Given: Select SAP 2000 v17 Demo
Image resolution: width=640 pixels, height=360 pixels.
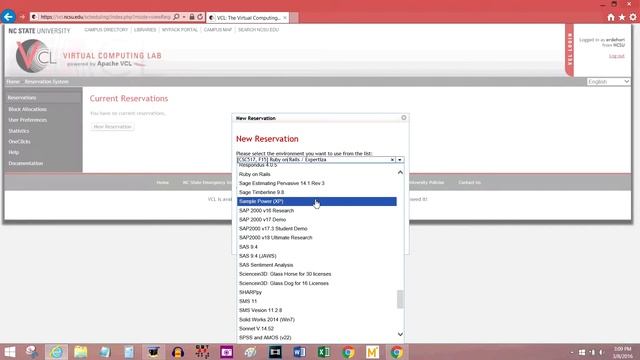Looking at the screenshot, I should tap(317, 220).
